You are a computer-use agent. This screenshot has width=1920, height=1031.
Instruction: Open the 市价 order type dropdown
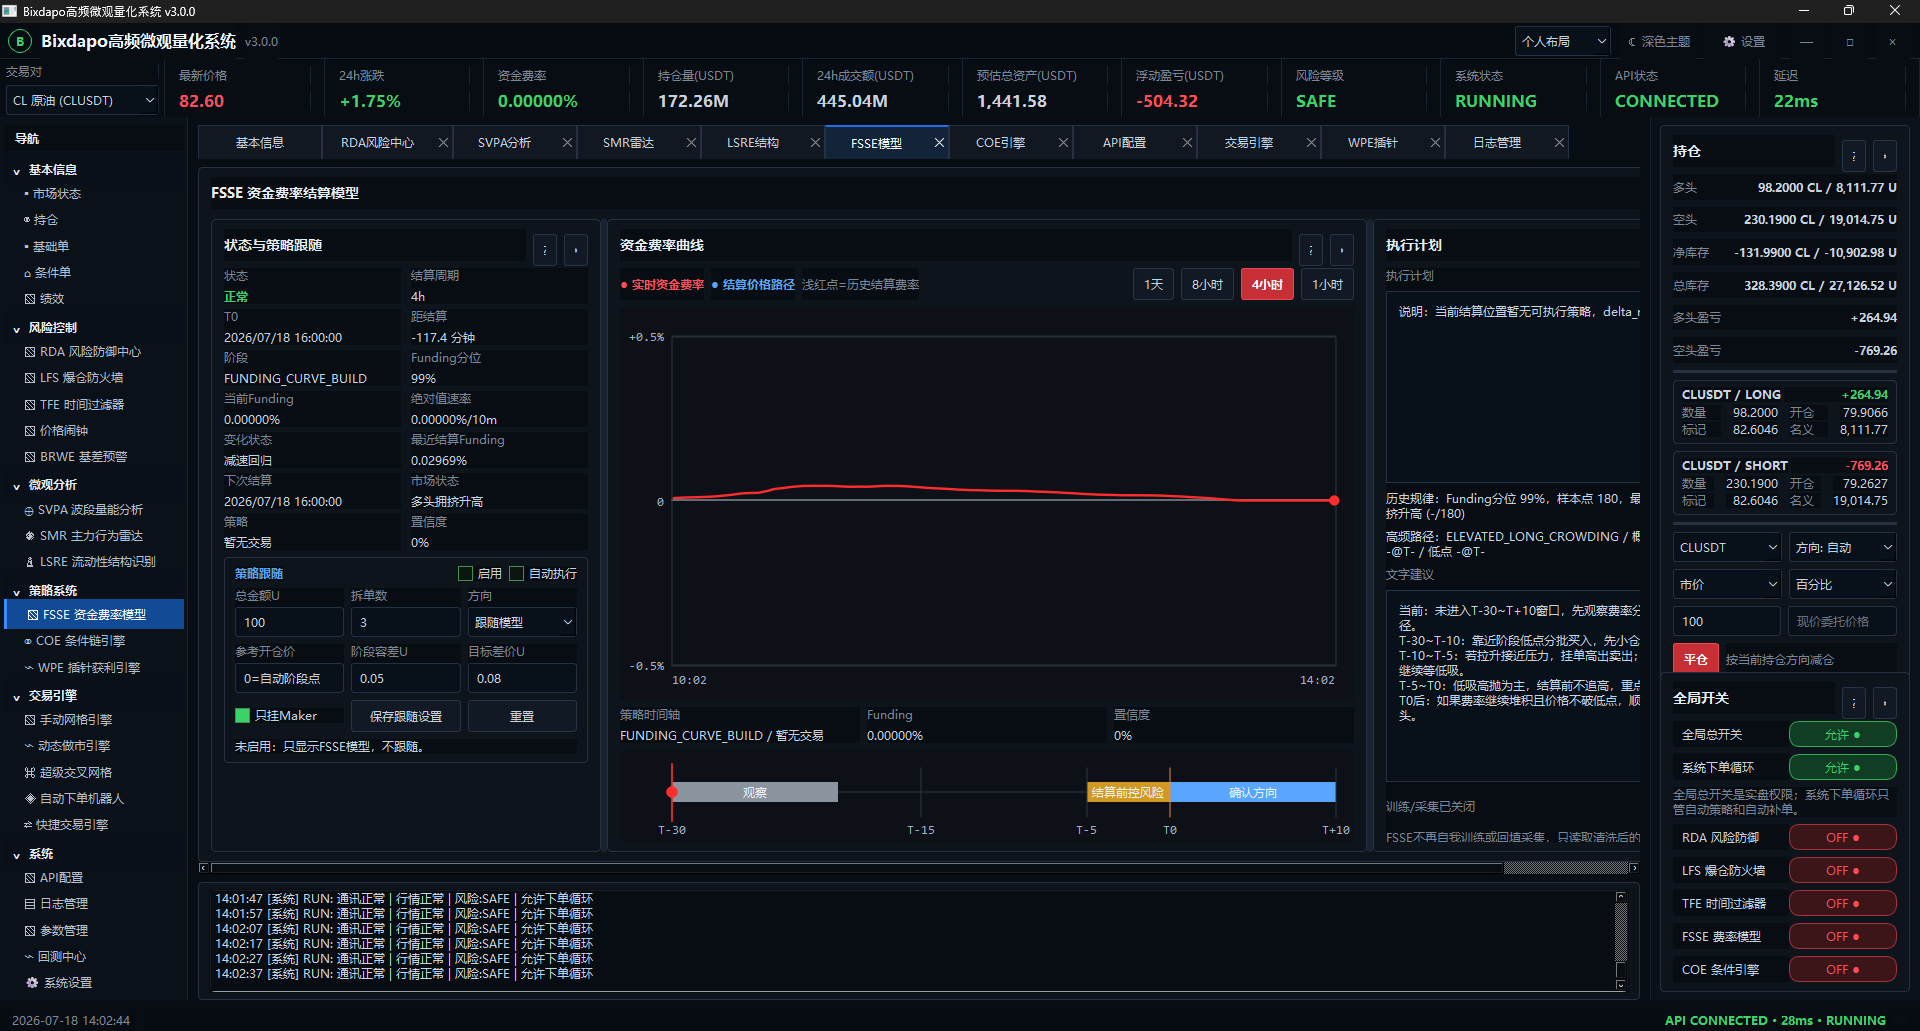tap(1727, 585)
